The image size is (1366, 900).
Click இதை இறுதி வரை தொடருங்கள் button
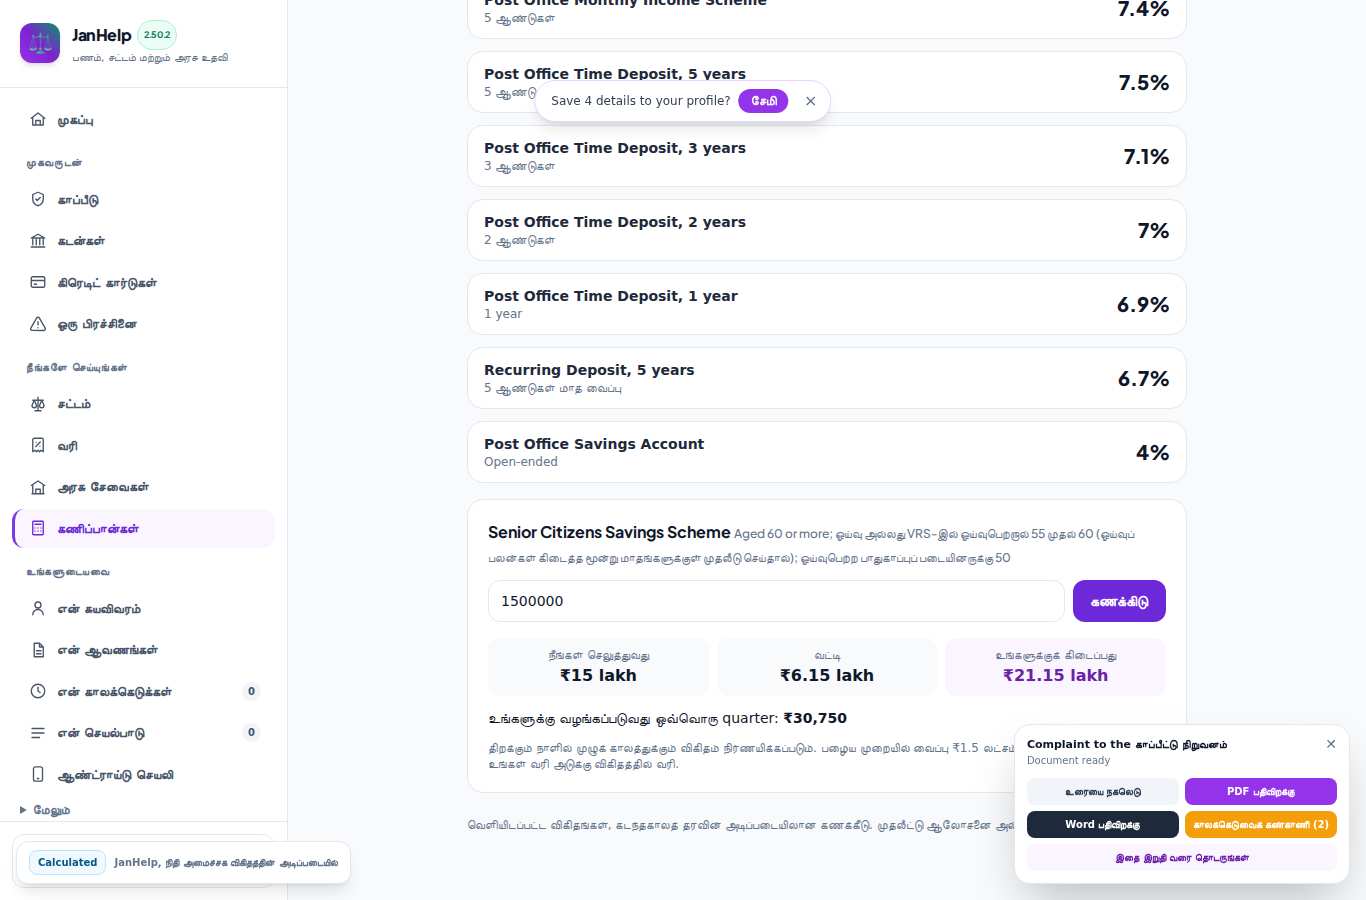coord(1182,857)
